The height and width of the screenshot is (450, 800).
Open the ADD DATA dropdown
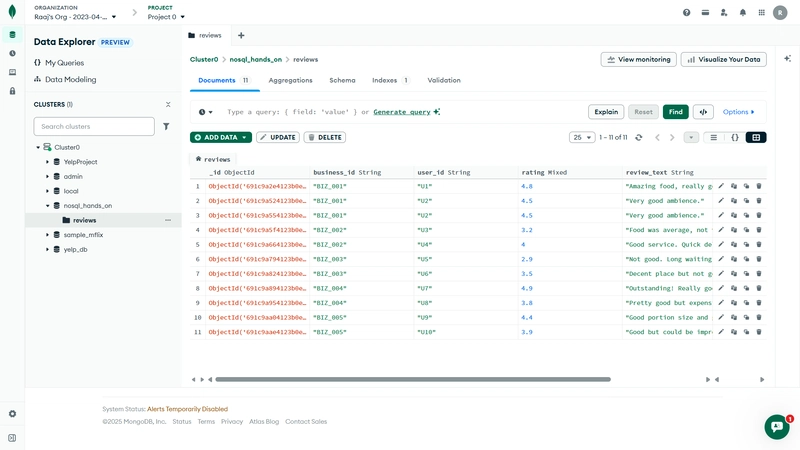tap(221, 137)
